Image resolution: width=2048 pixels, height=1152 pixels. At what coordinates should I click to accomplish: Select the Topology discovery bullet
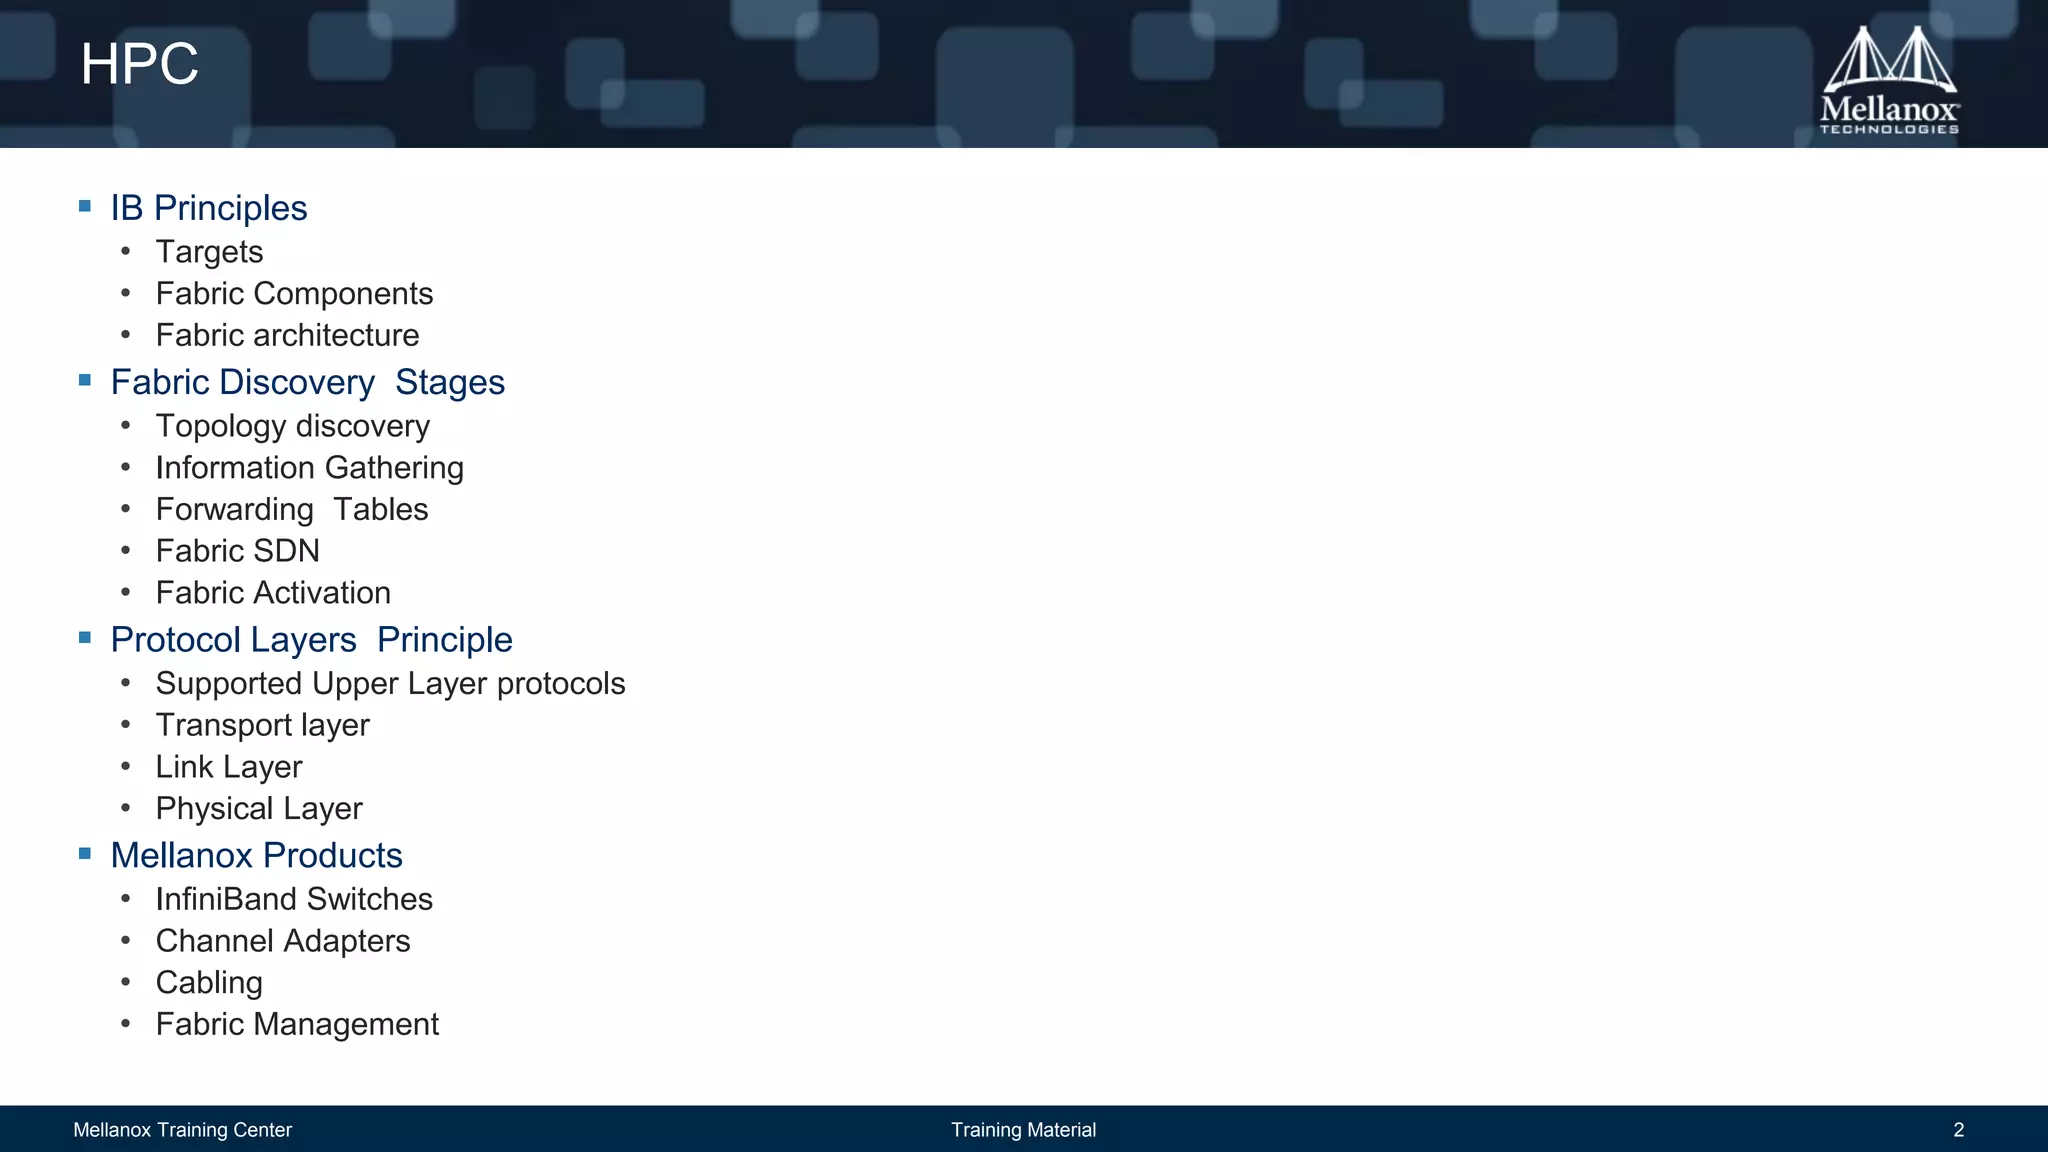coord(292,426)
